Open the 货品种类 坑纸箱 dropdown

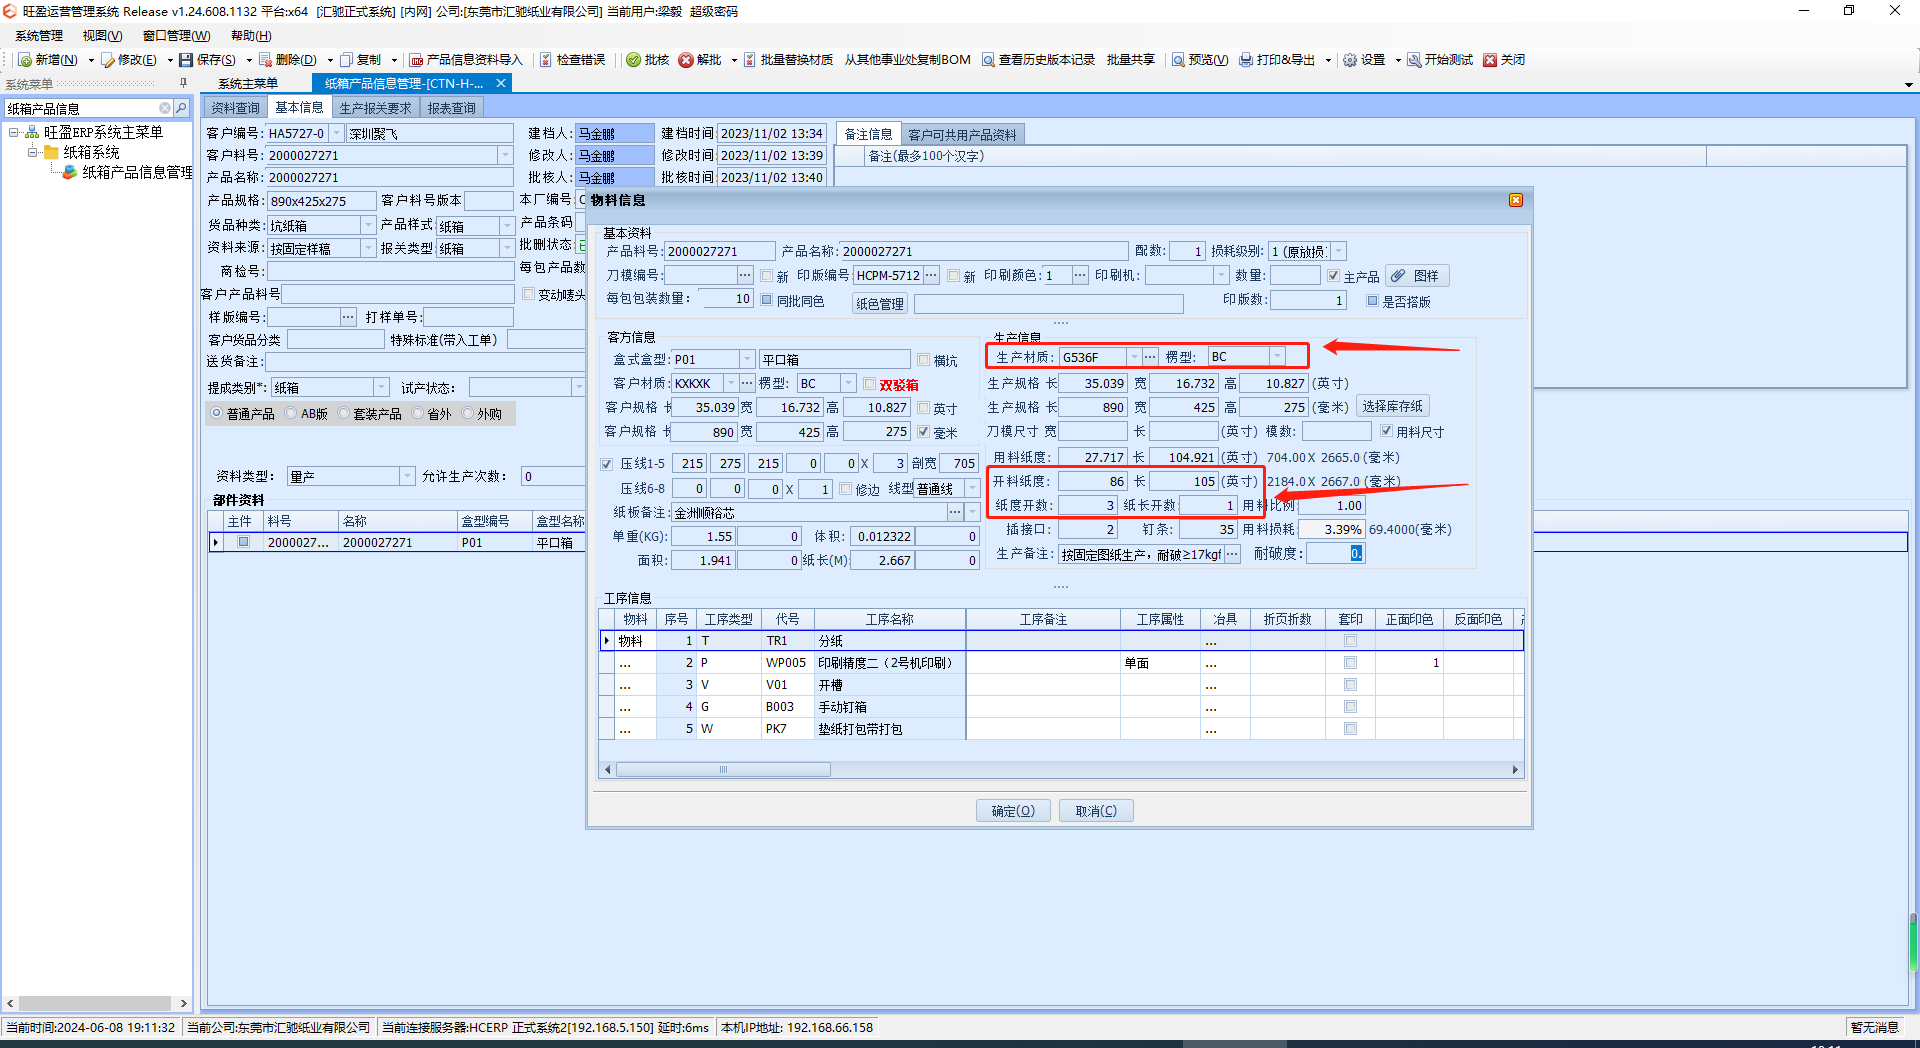(368, 225)
